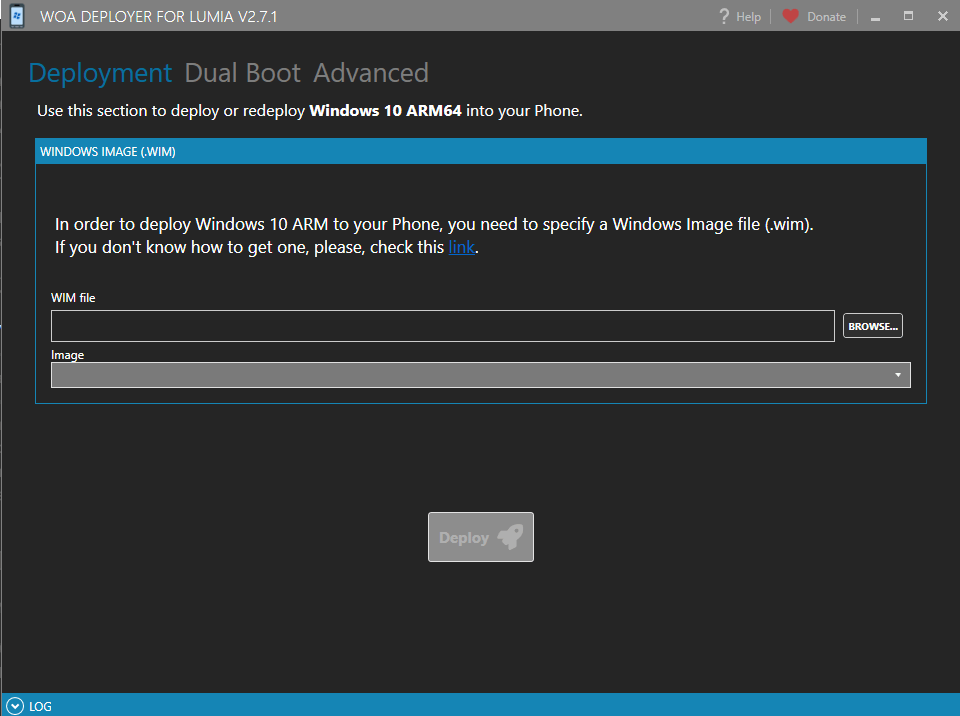This screenshot has height=716, width=960.
Task: Maximize the WOA Deployer window
Action: point(909,17)
